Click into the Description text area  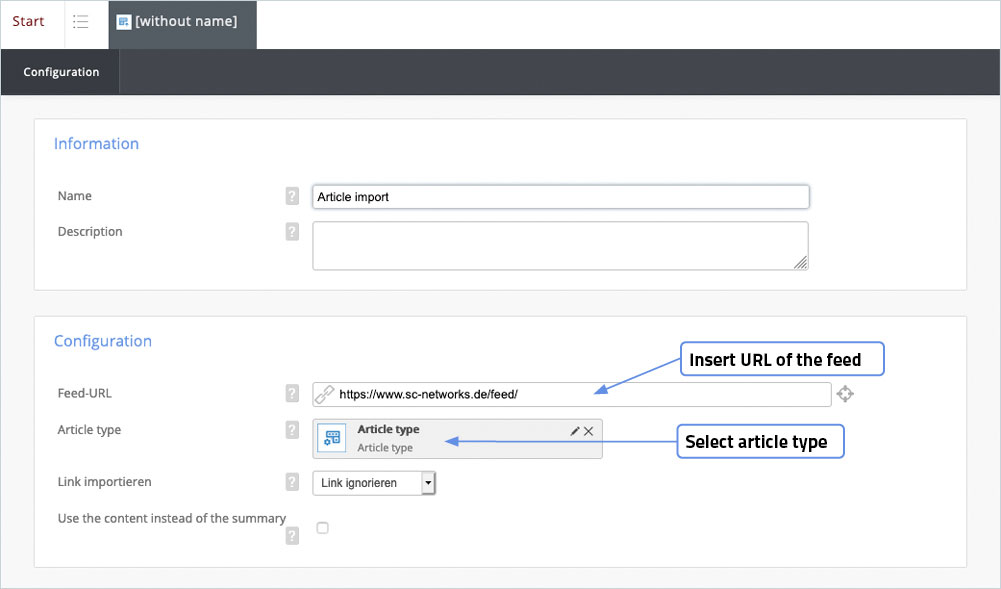coord(561,246)
